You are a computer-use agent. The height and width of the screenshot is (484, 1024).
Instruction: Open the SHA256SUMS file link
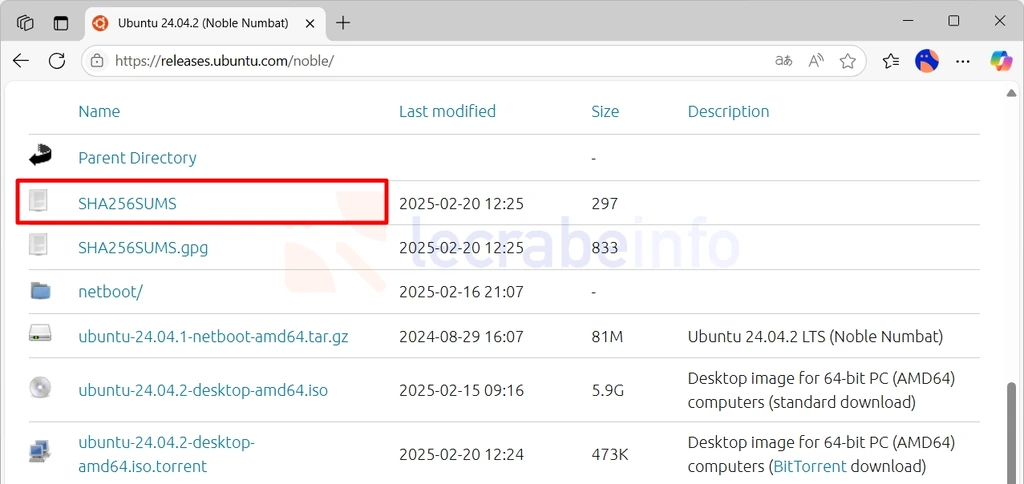127,204
